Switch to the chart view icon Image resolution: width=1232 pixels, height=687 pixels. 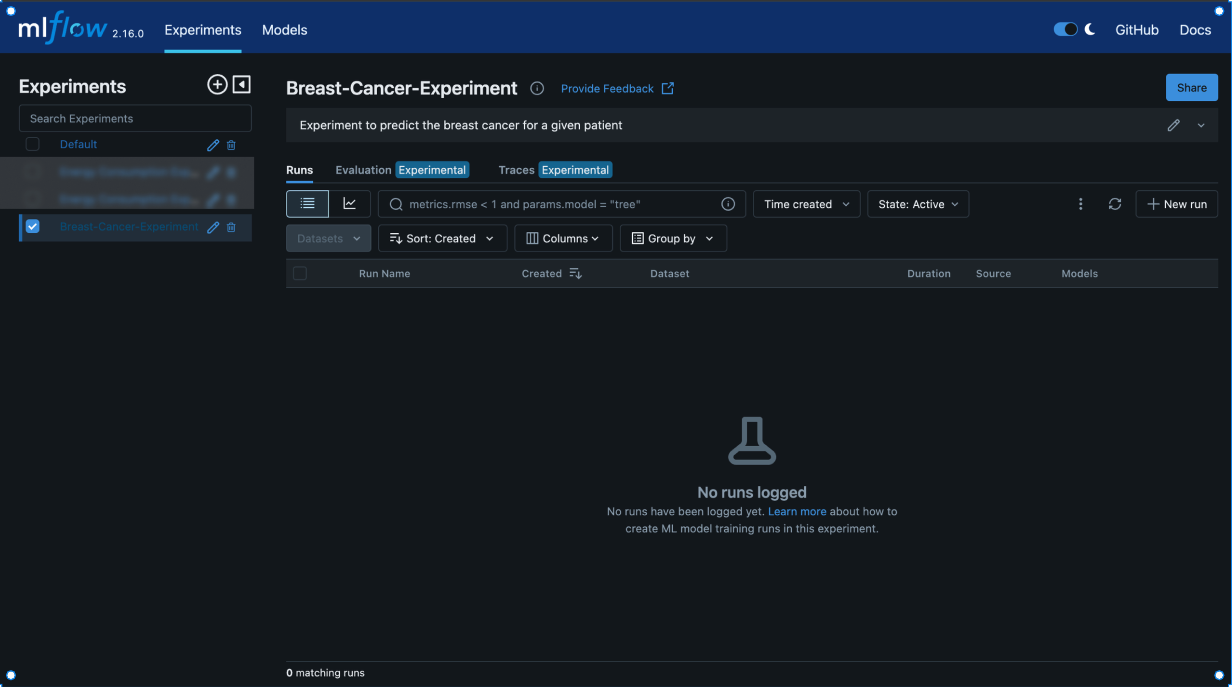tap(350, 204)
